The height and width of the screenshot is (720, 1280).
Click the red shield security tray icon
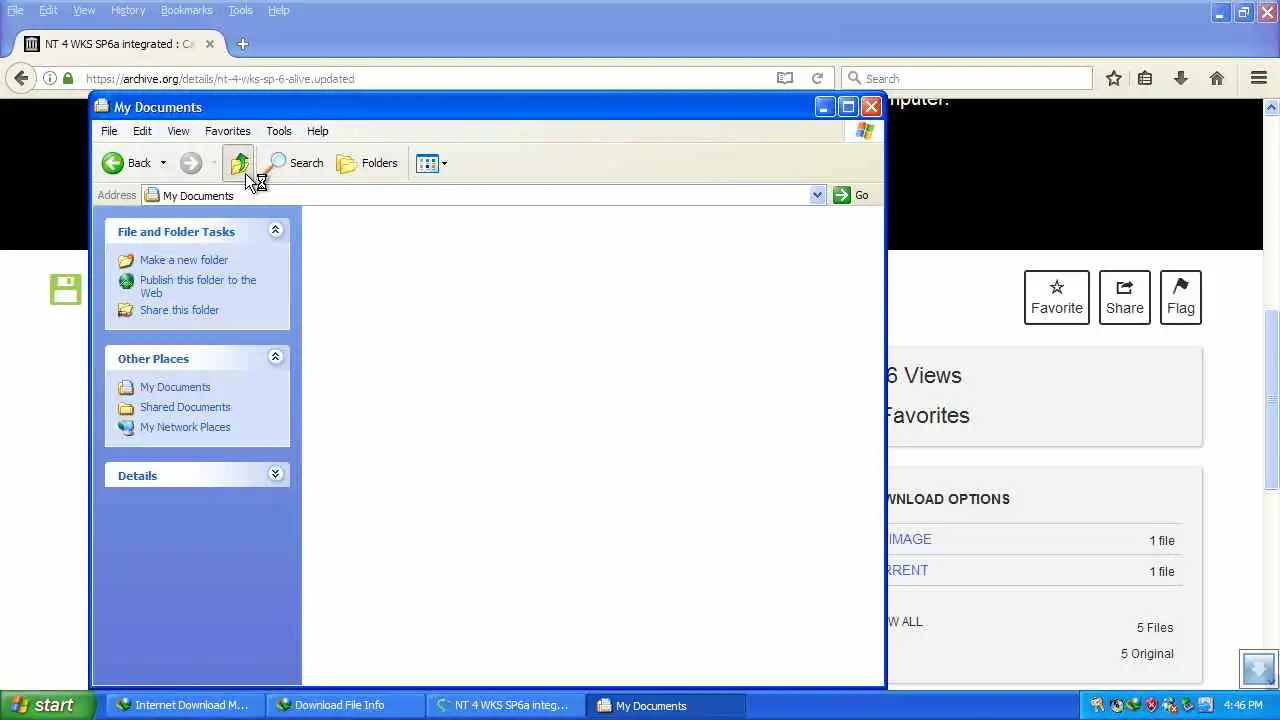1151,705
